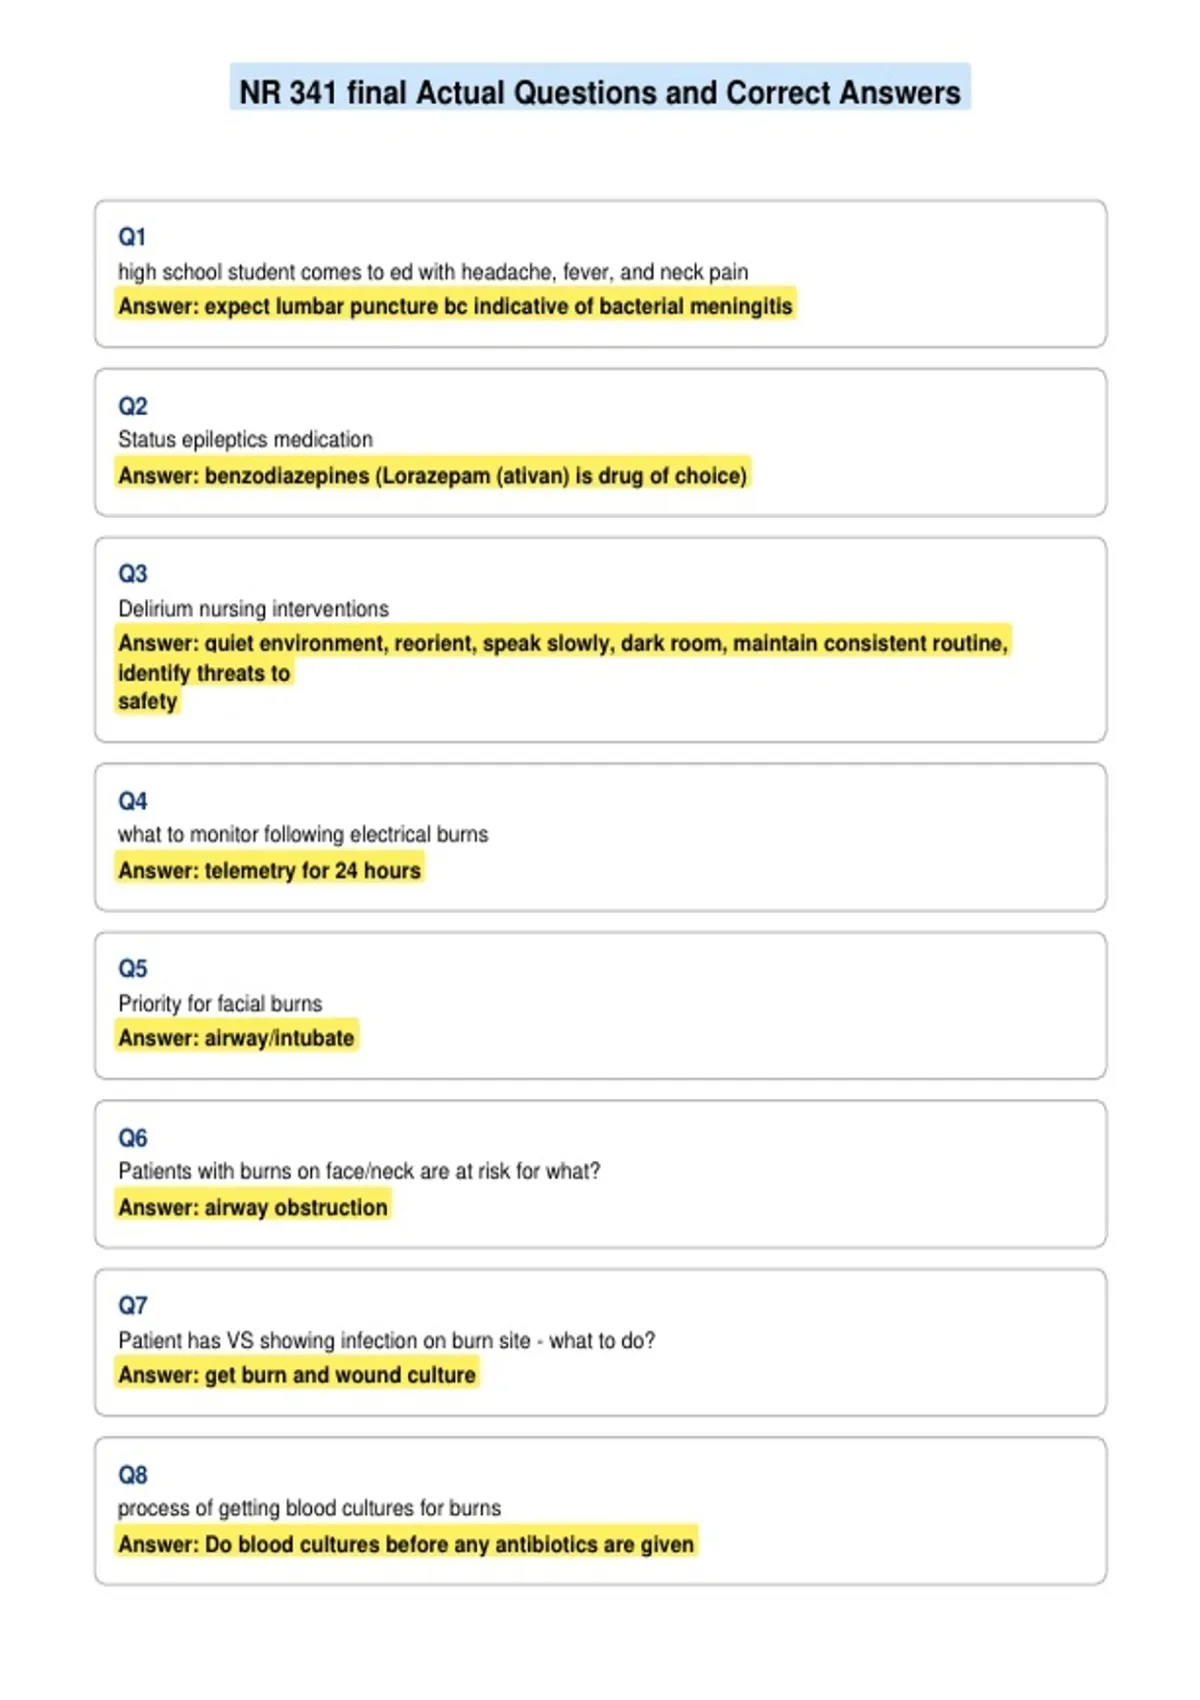Click the benzodiazepines Lorazepam answer highlight
1200x1700 pixels.
coord(432,475)
